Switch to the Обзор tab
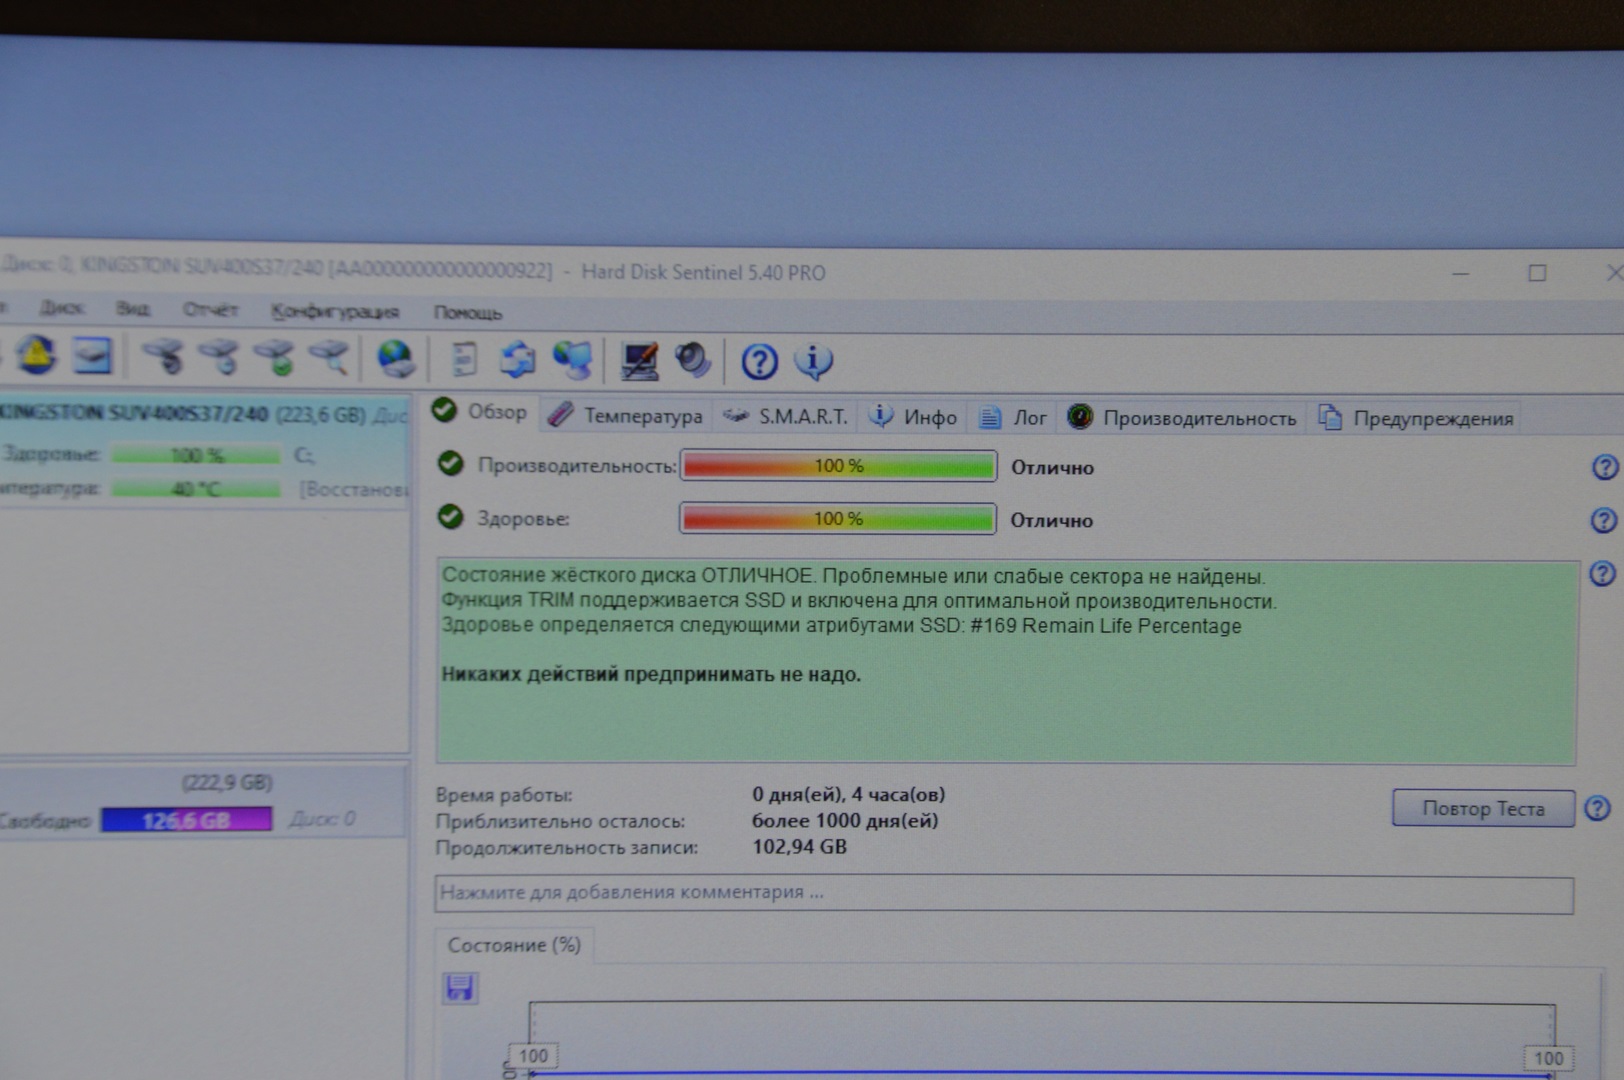 480,412
